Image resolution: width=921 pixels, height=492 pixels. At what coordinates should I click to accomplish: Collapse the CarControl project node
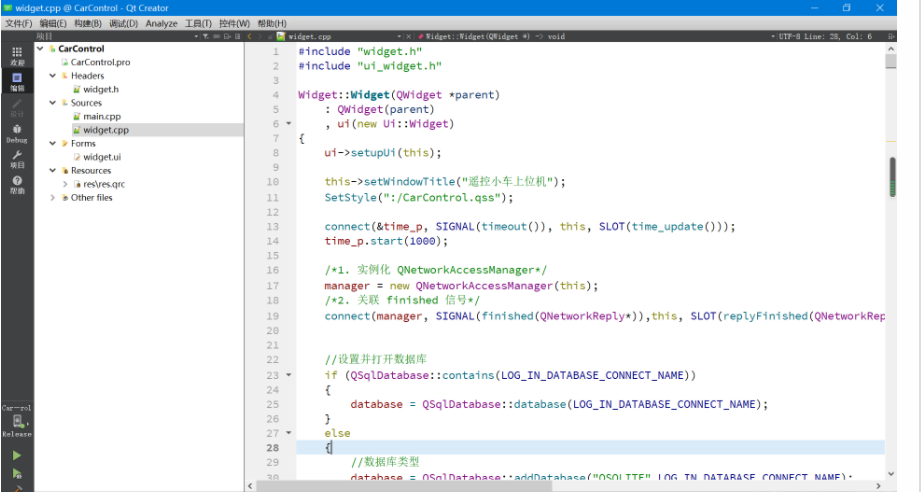(x=40, y=49)
